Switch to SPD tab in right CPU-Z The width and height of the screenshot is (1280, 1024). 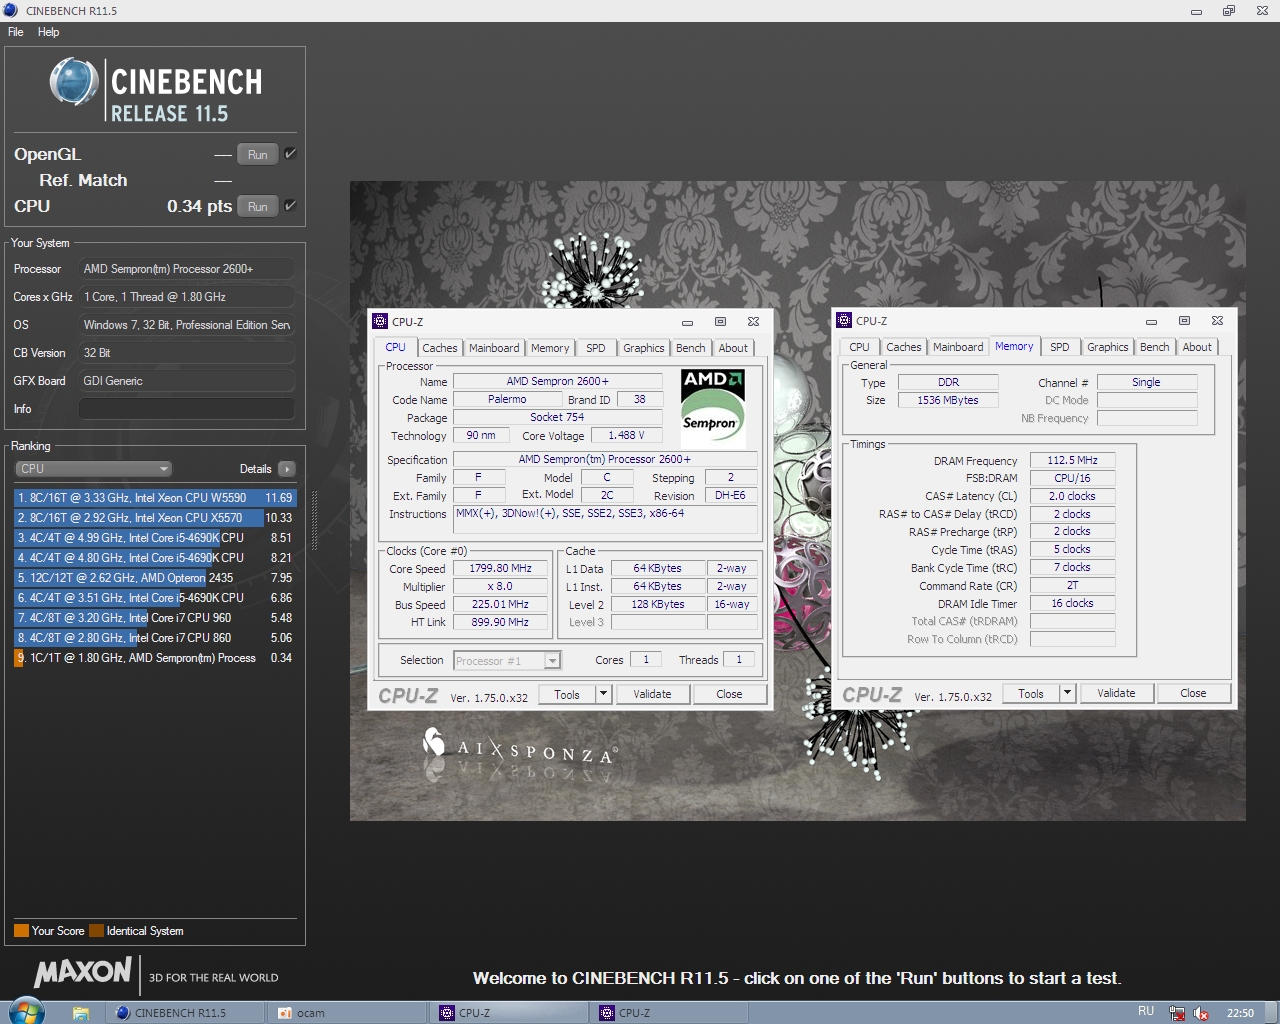[1060, 347]
